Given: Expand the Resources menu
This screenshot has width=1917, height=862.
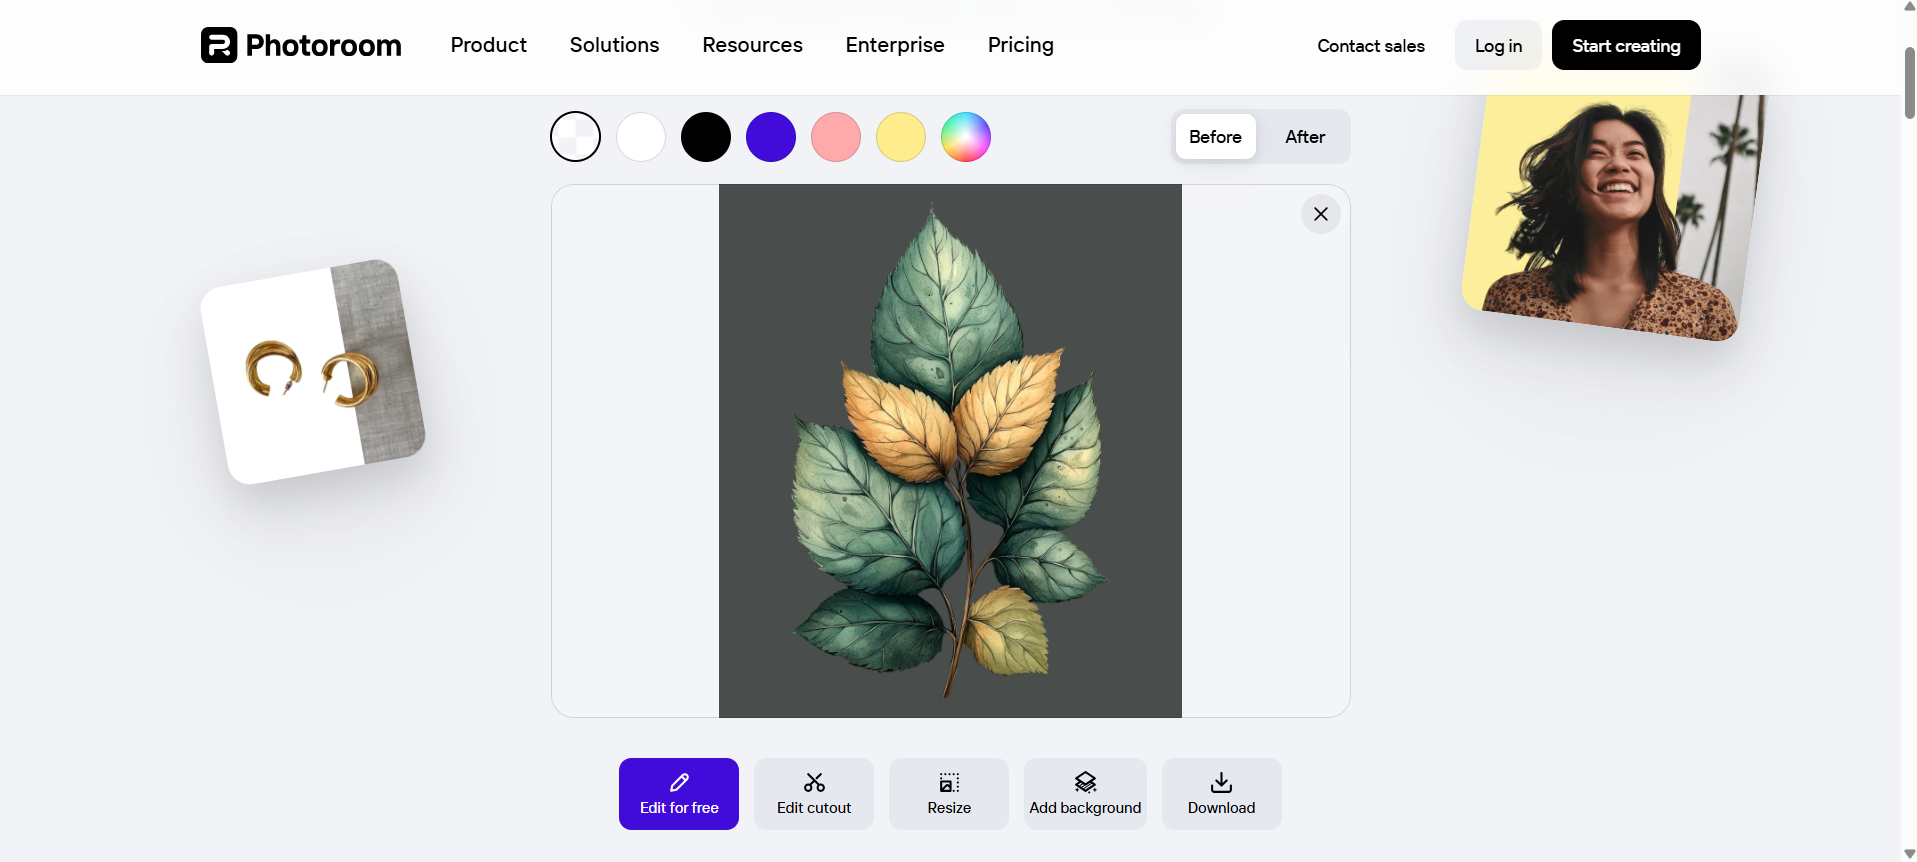Looking at the screenshot, I should tap(752, 45).
